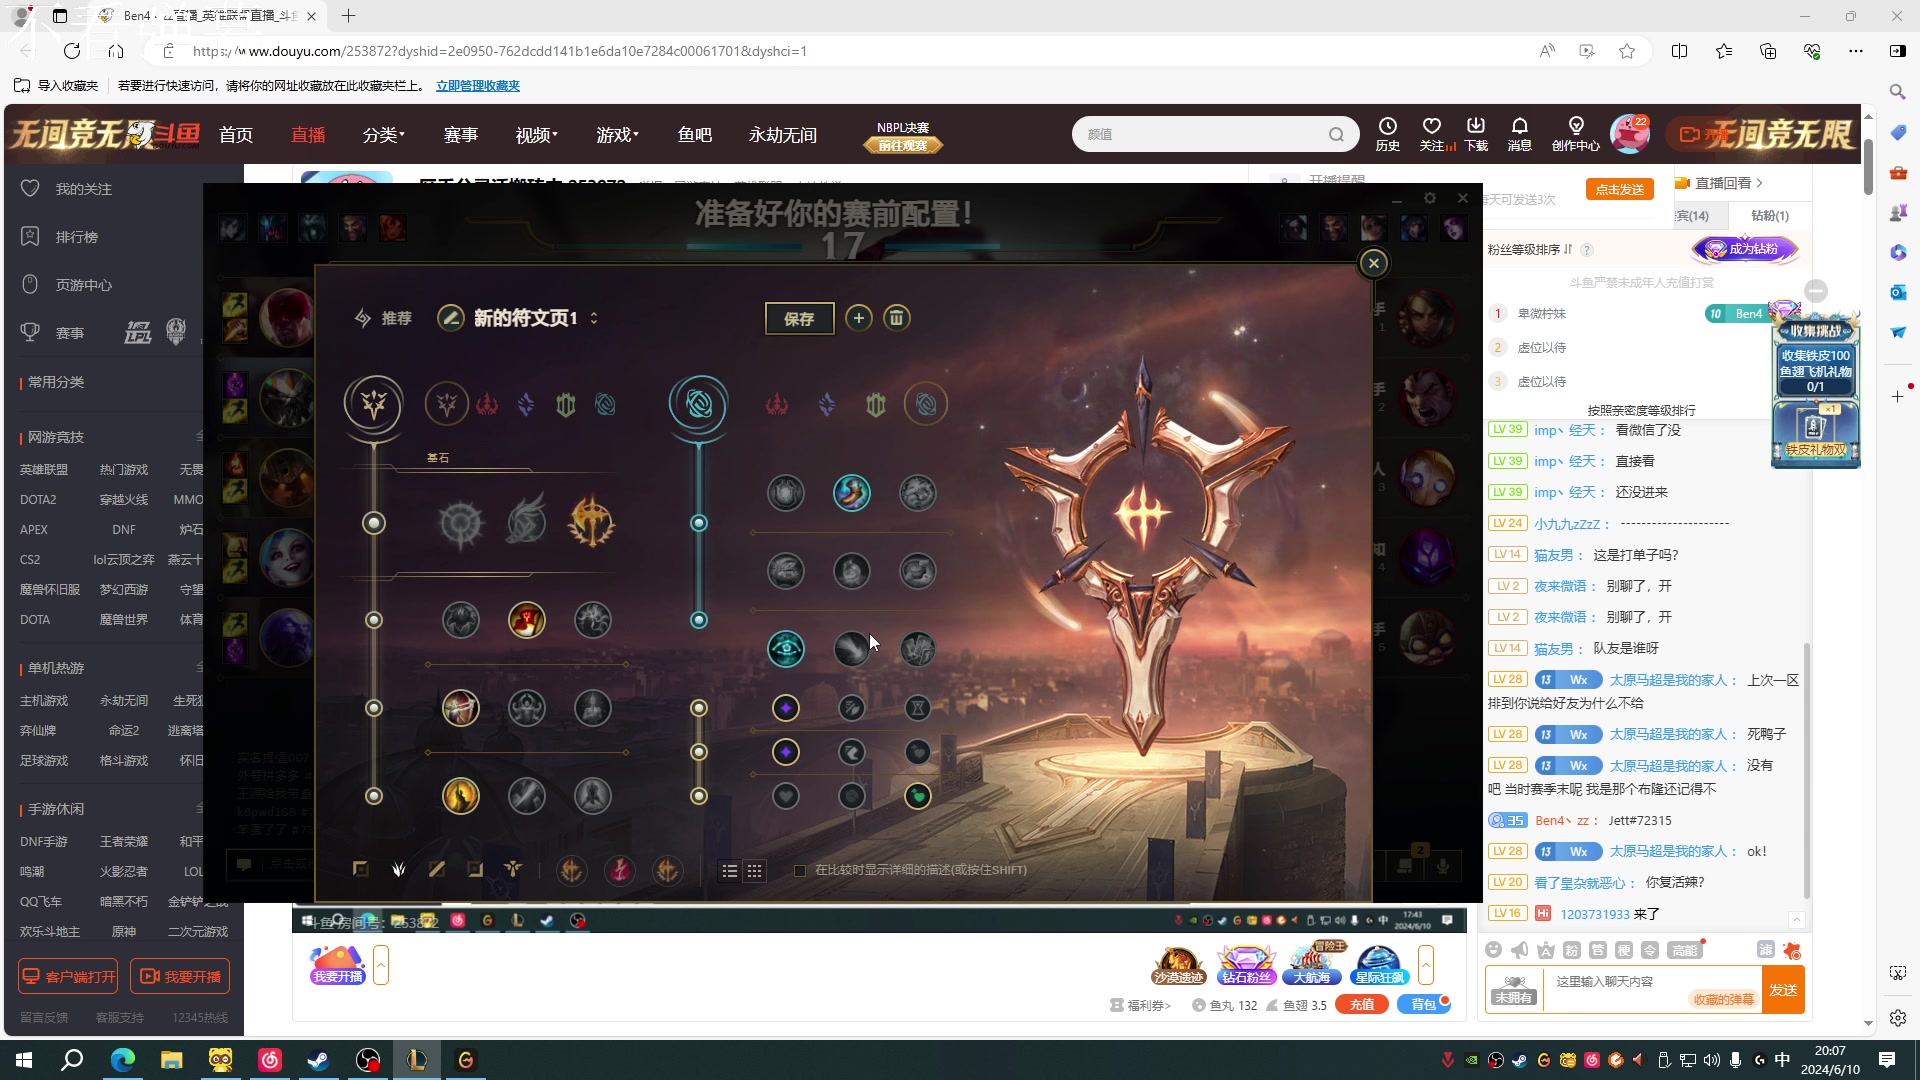The width and height of the screenshot is (1920, 1080).
Task: Click the 高能 chat toolbar button
Action: [1684, 950]
